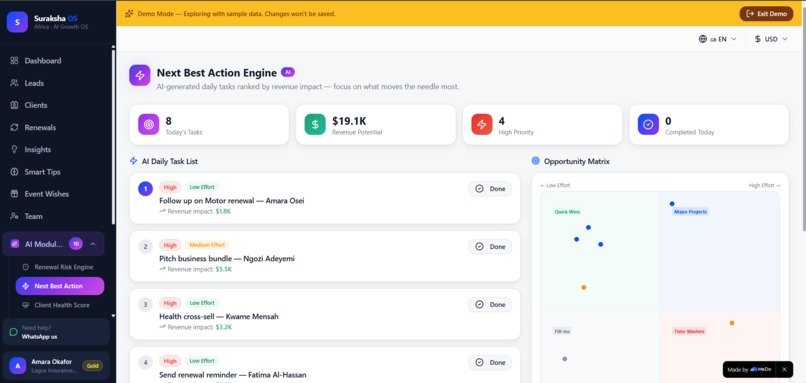806x383 pixels.
Task: Click the Completed Today check icon
Action: pyautogui.click(x=648, y=124)
